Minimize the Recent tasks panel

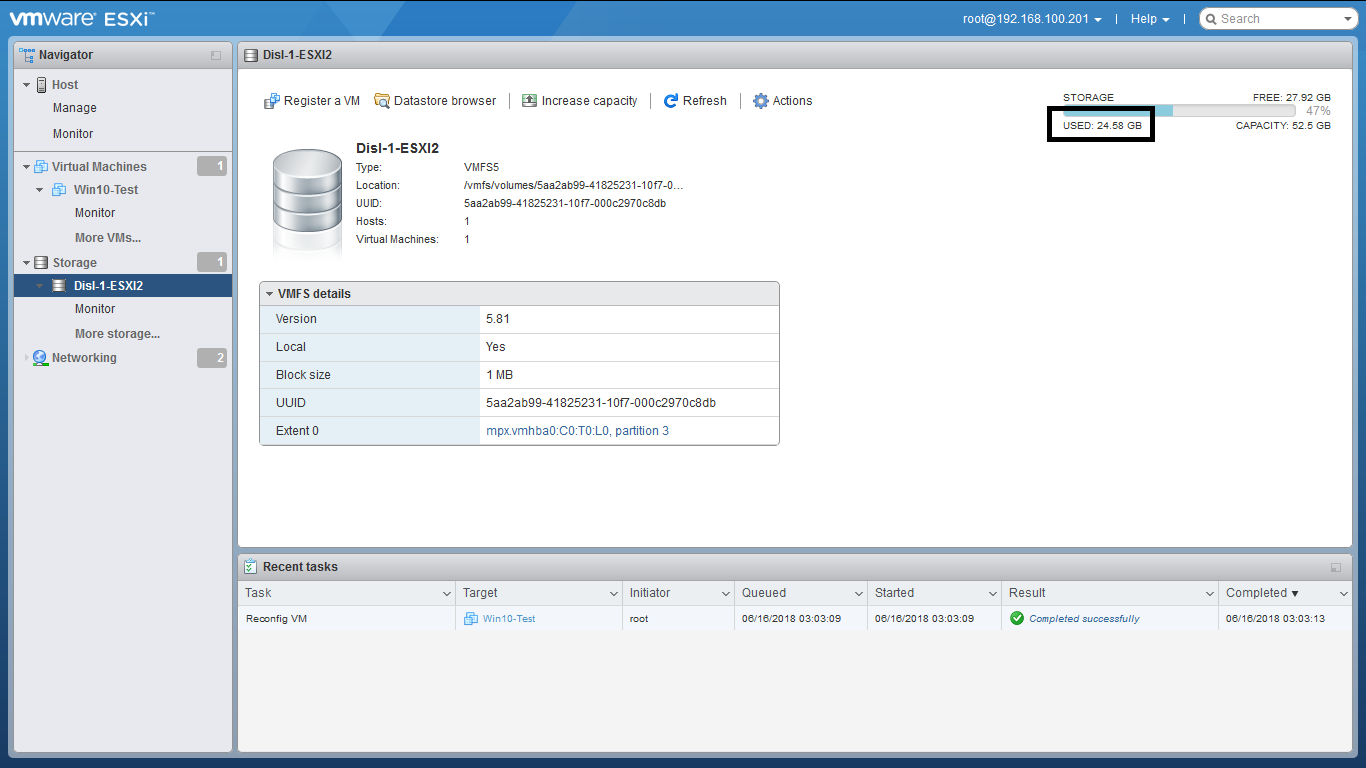(1336, 567)
